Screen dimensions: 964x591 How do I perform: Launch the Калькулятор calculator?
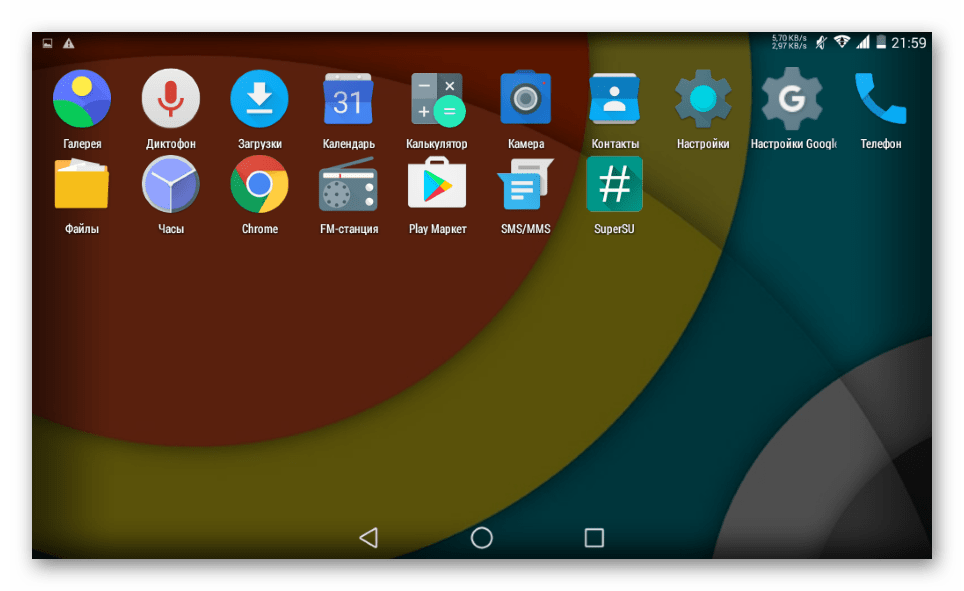pos(437,99)
